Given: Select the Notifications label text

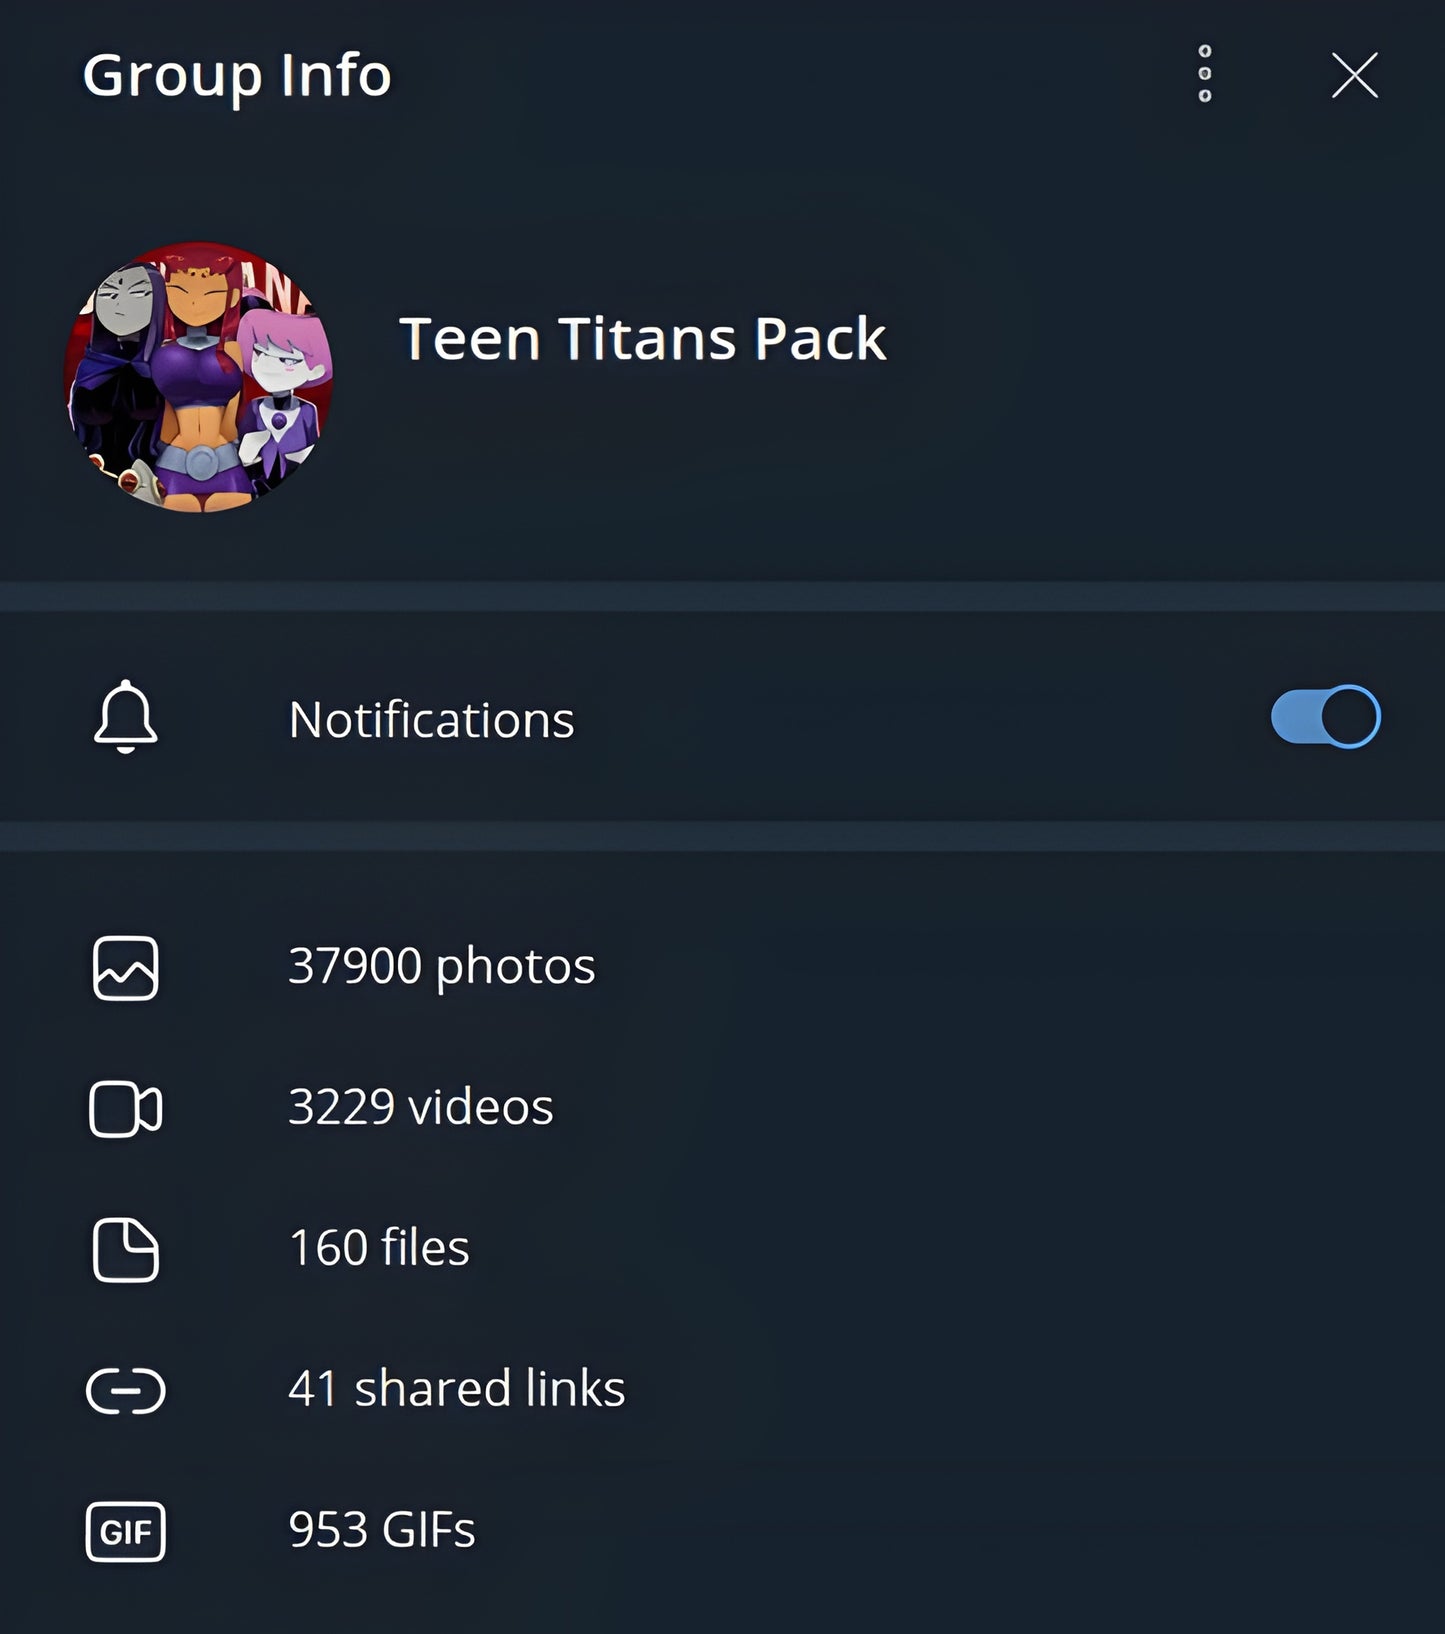Looking at the screenshot, I should click(431, 719).
